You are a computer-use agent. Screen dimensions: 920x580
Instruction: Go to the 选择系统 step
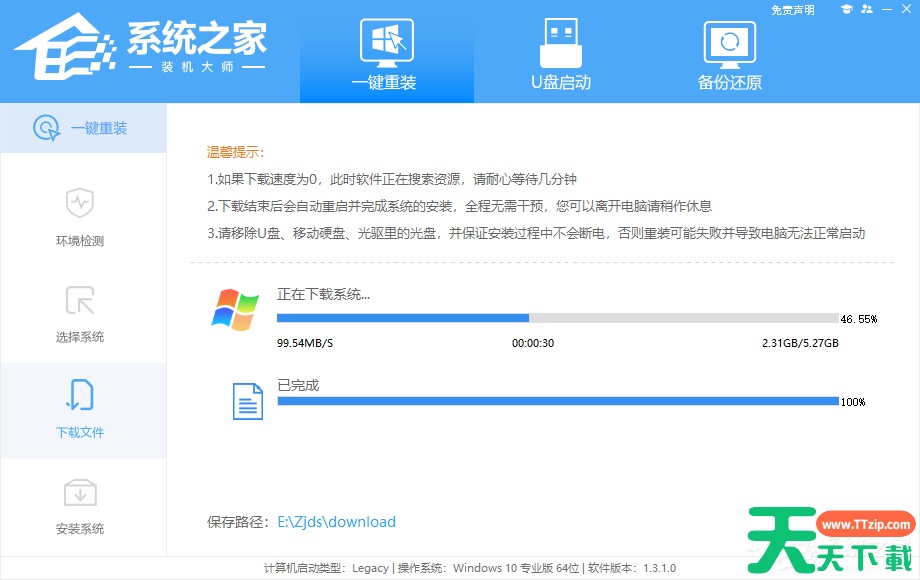[x=80, y=337]
